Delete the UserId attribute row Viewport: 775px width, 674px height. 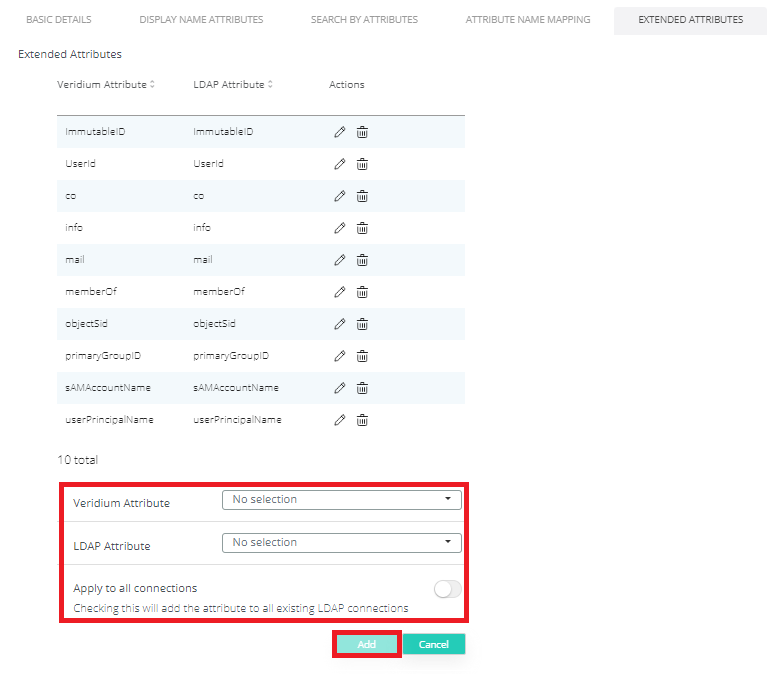[x=363, y=164]
